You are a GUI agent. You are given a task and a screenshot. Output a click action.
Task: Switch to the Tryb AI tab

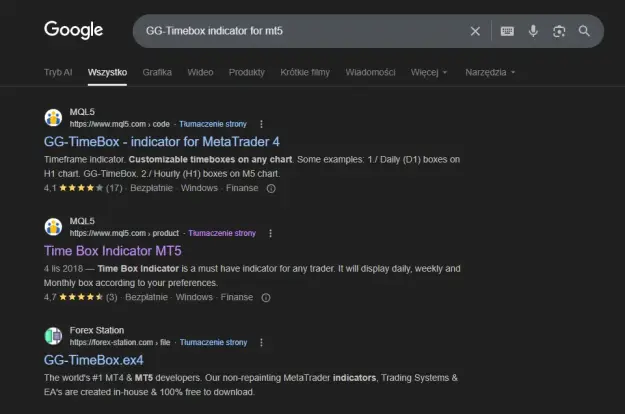(58, 72)
